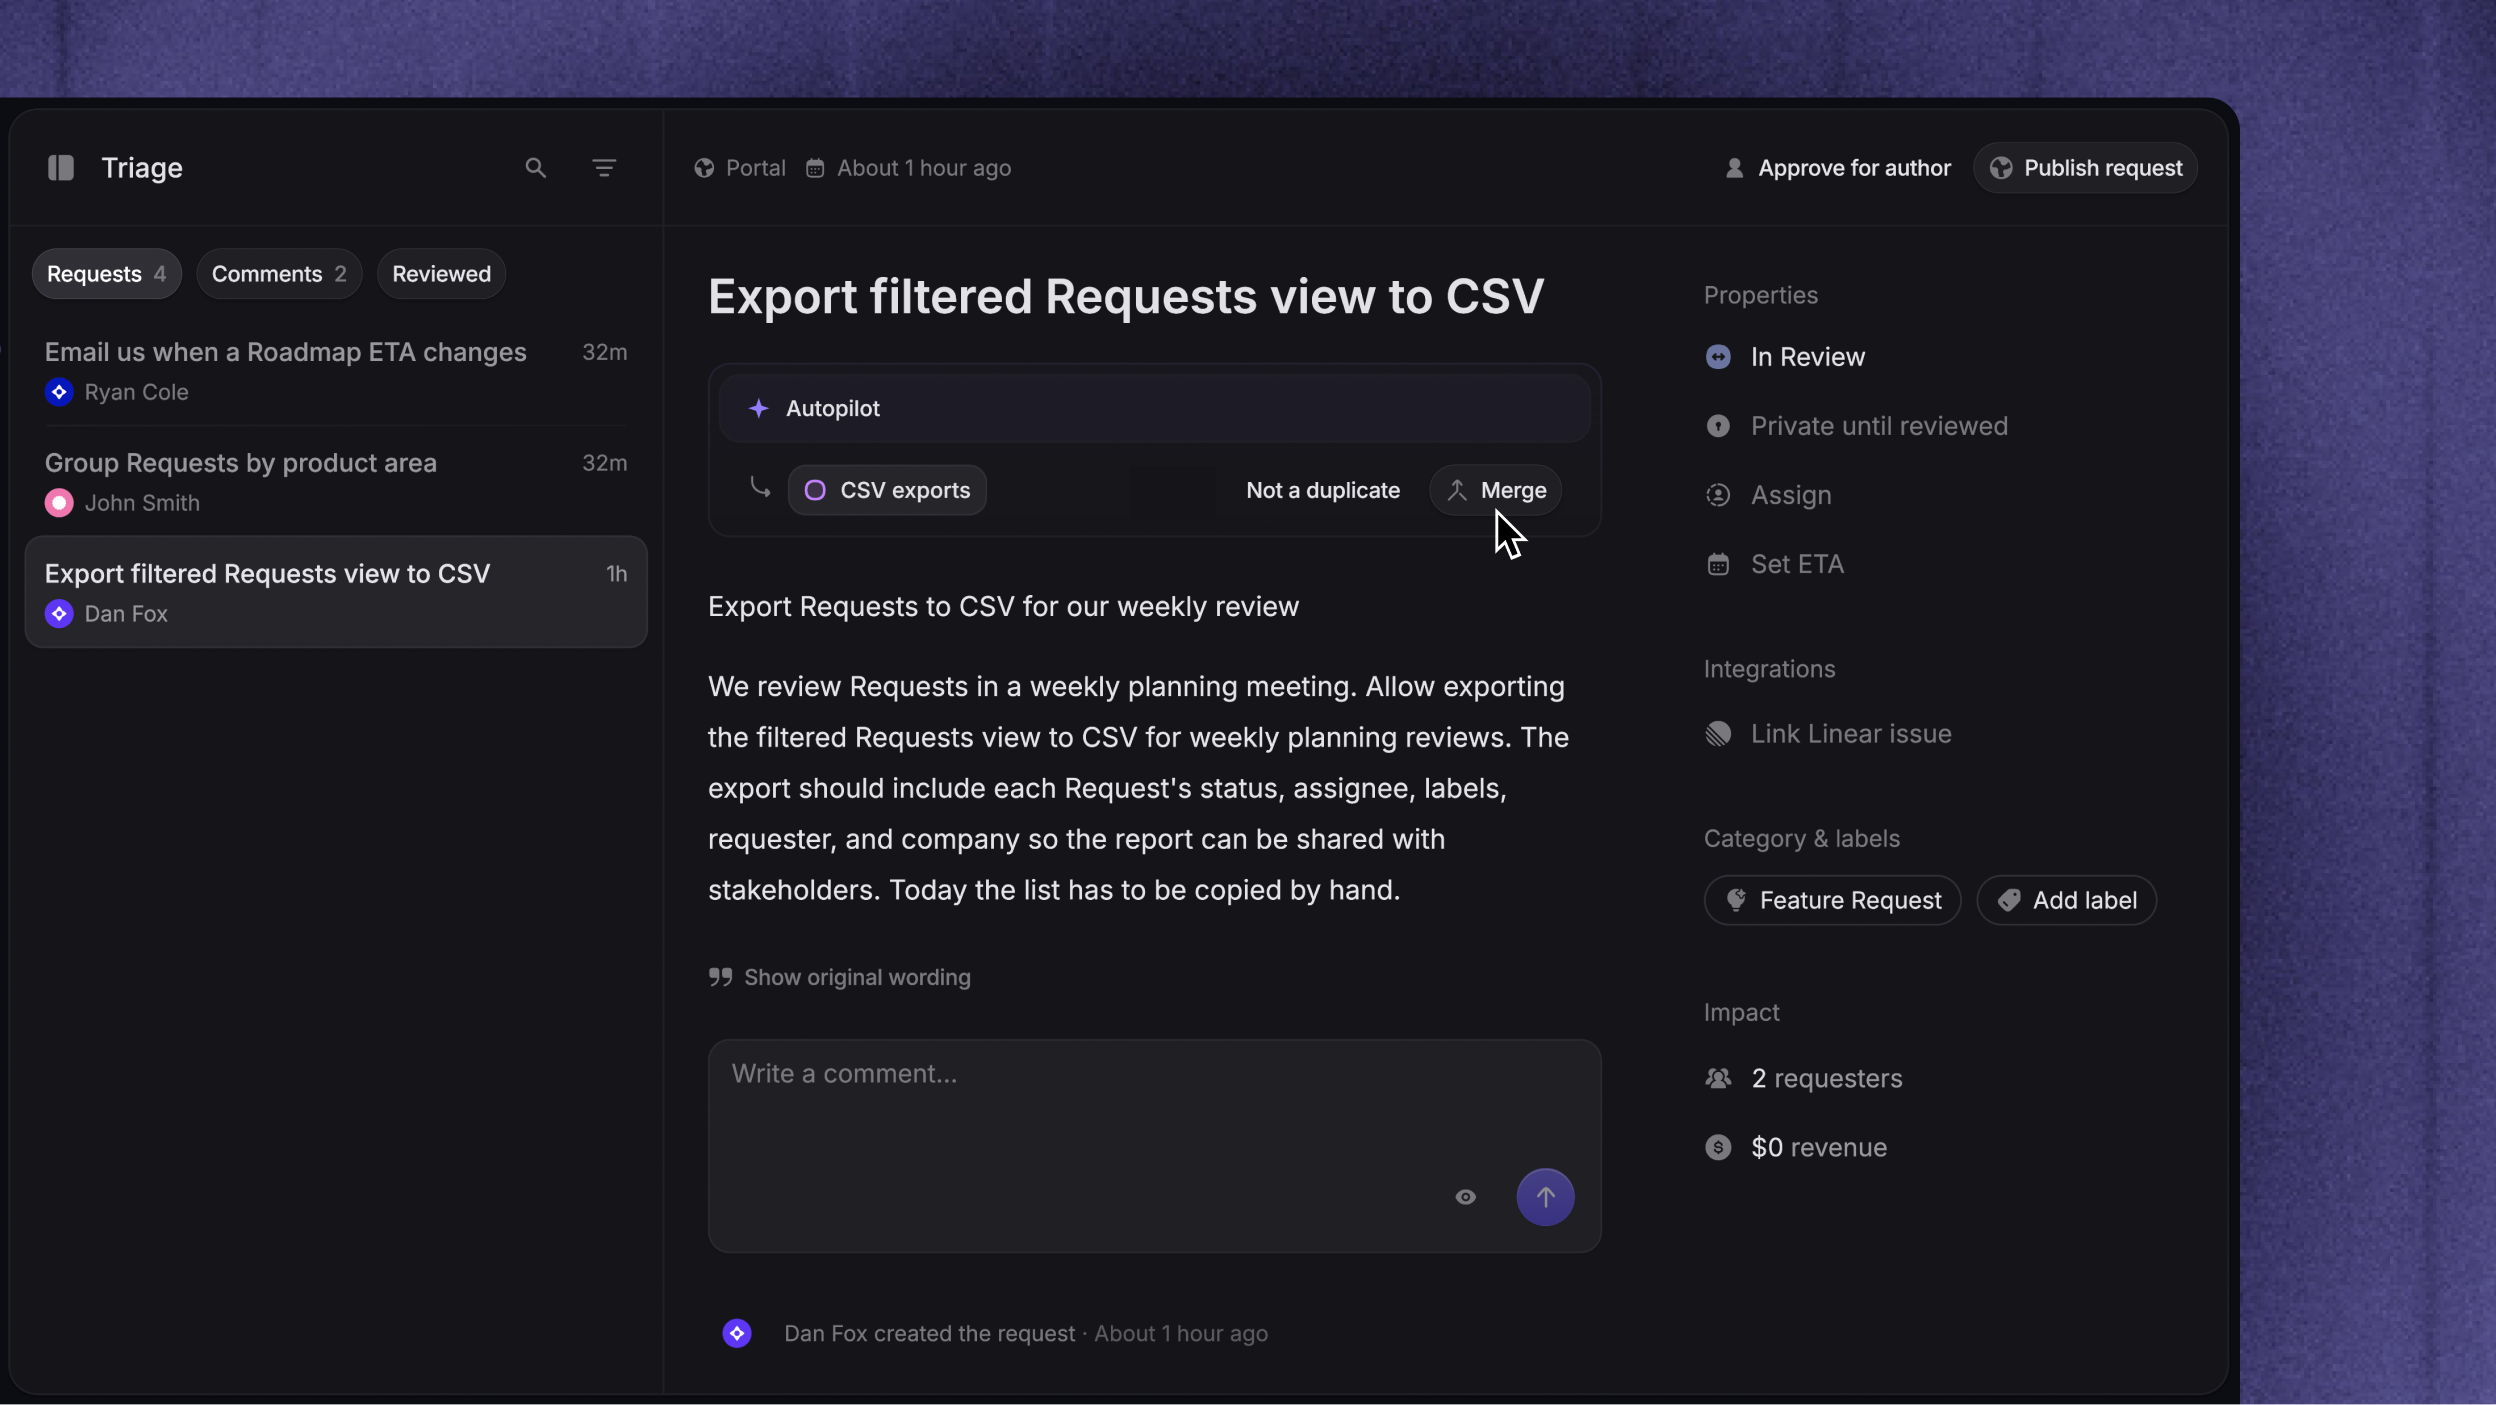
Task: Switch to the Reviewed tab
Action: click(x=441, y=274)
